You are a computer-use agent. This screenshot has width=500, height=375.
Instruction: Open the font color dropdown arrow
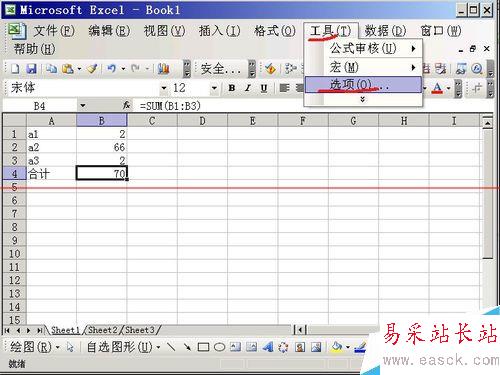(449, 88)
